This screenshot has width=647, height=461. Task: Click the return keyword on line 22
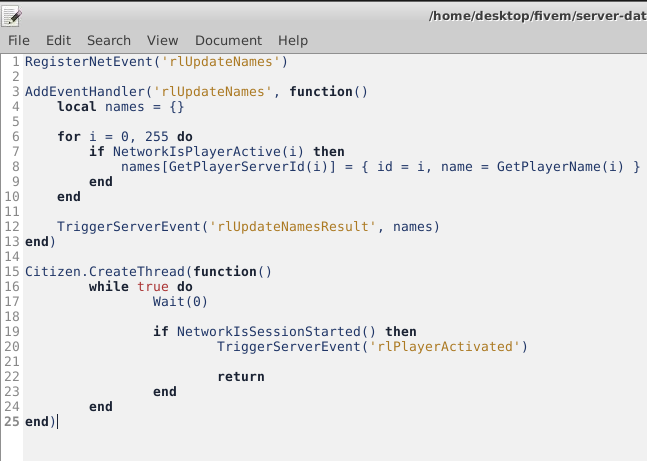pyautogui.click(x=240, y=377)
